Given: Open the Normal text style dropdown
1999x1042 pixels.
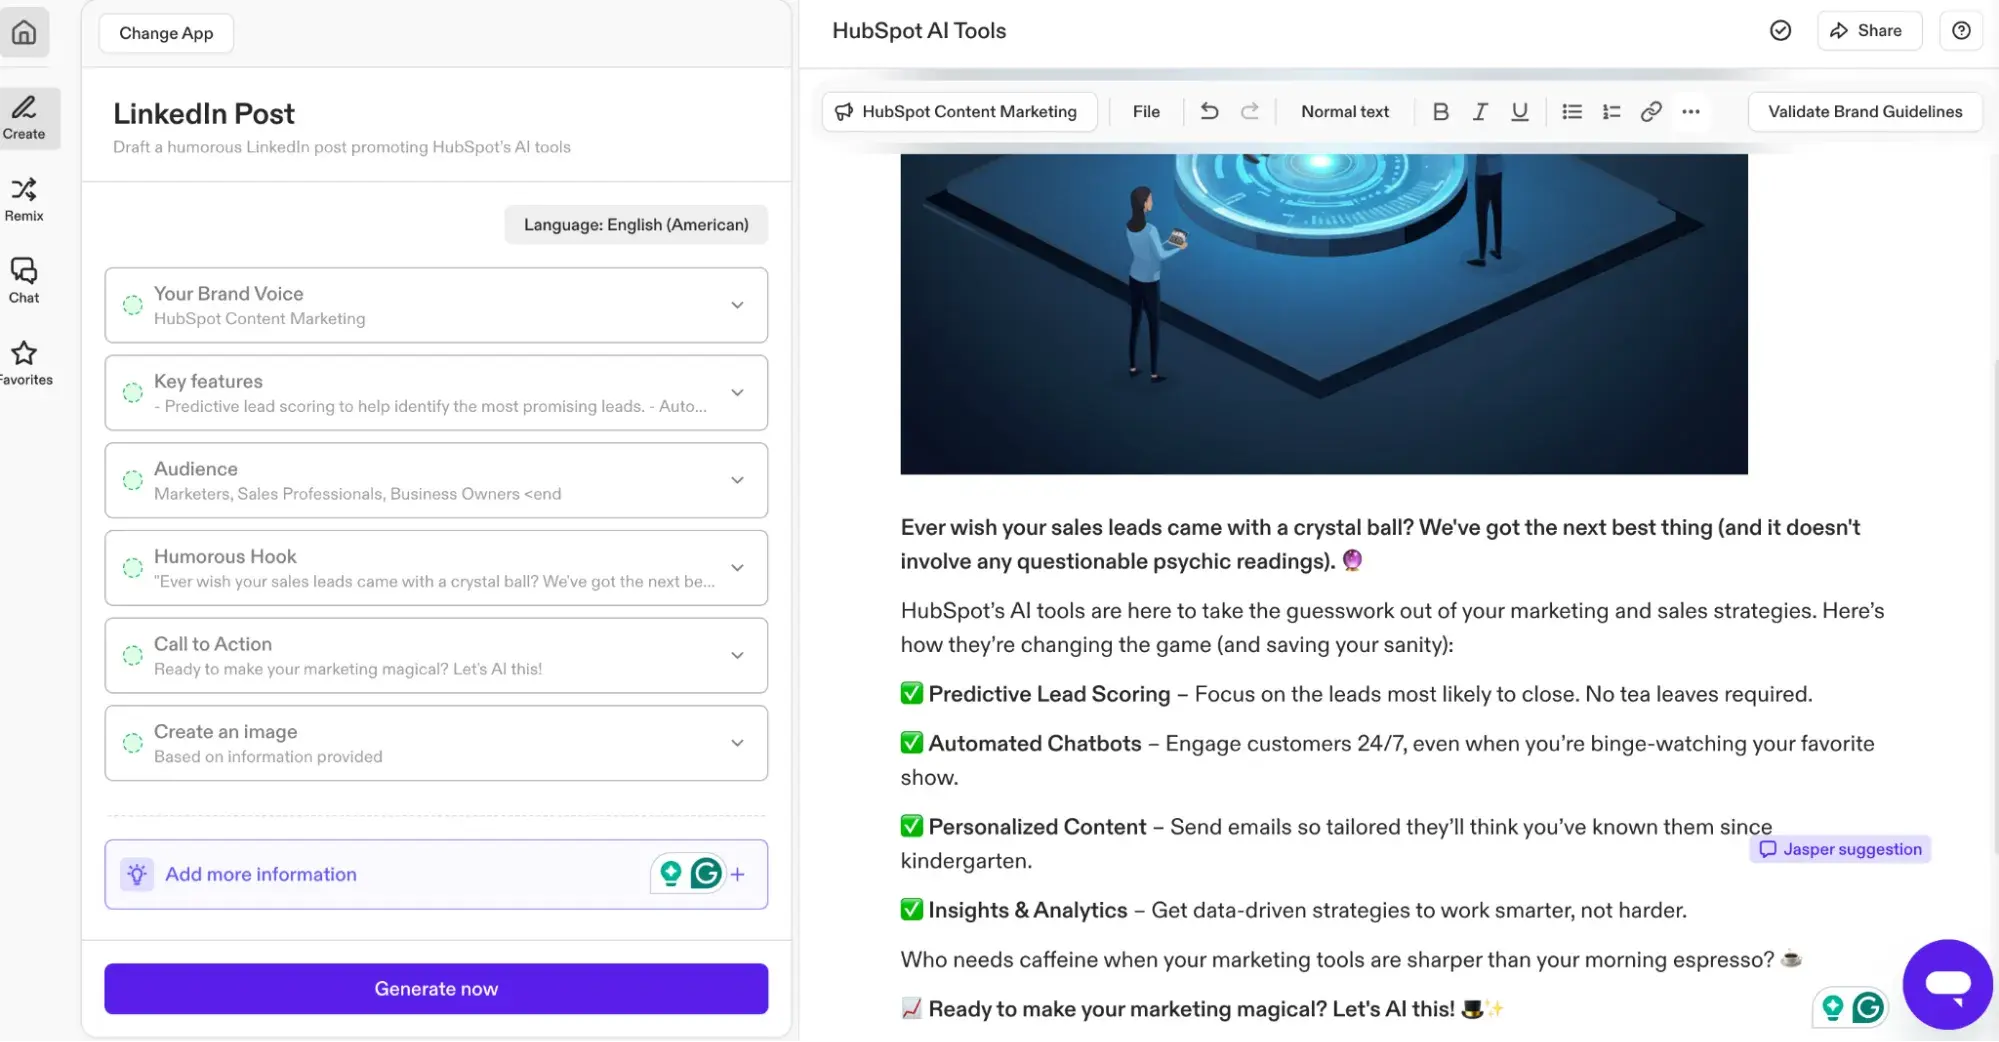Looking at the screenshot, I should coord(1344,112).
